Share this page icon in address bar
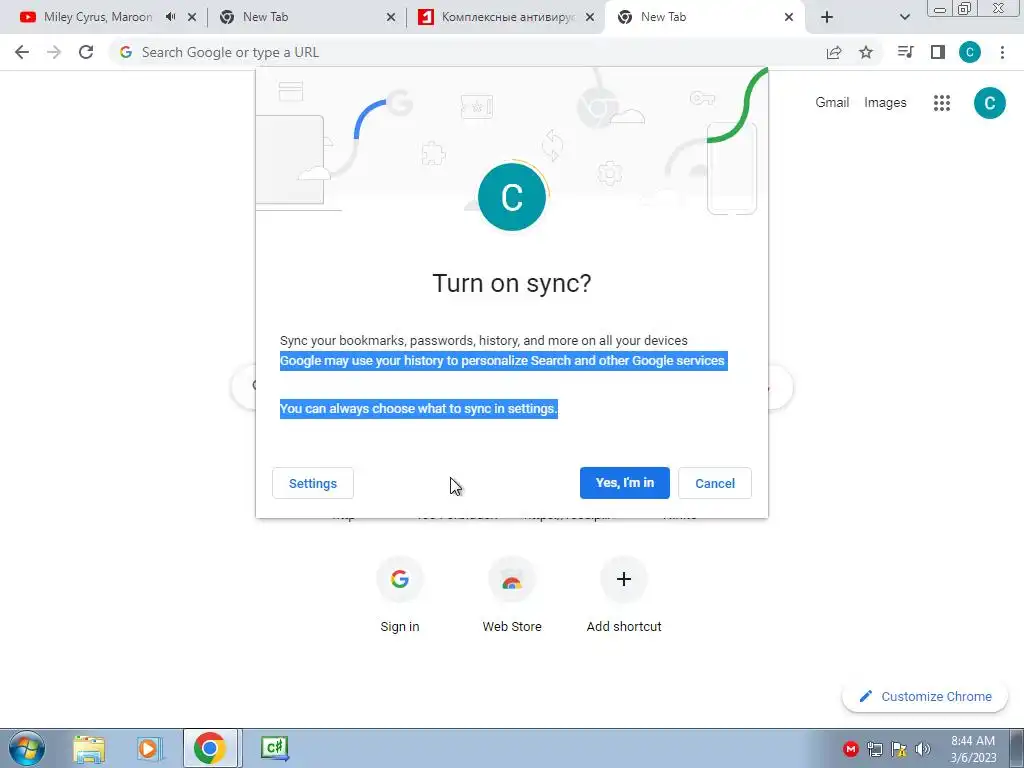 pyautogui.click(x=834, y=52)
